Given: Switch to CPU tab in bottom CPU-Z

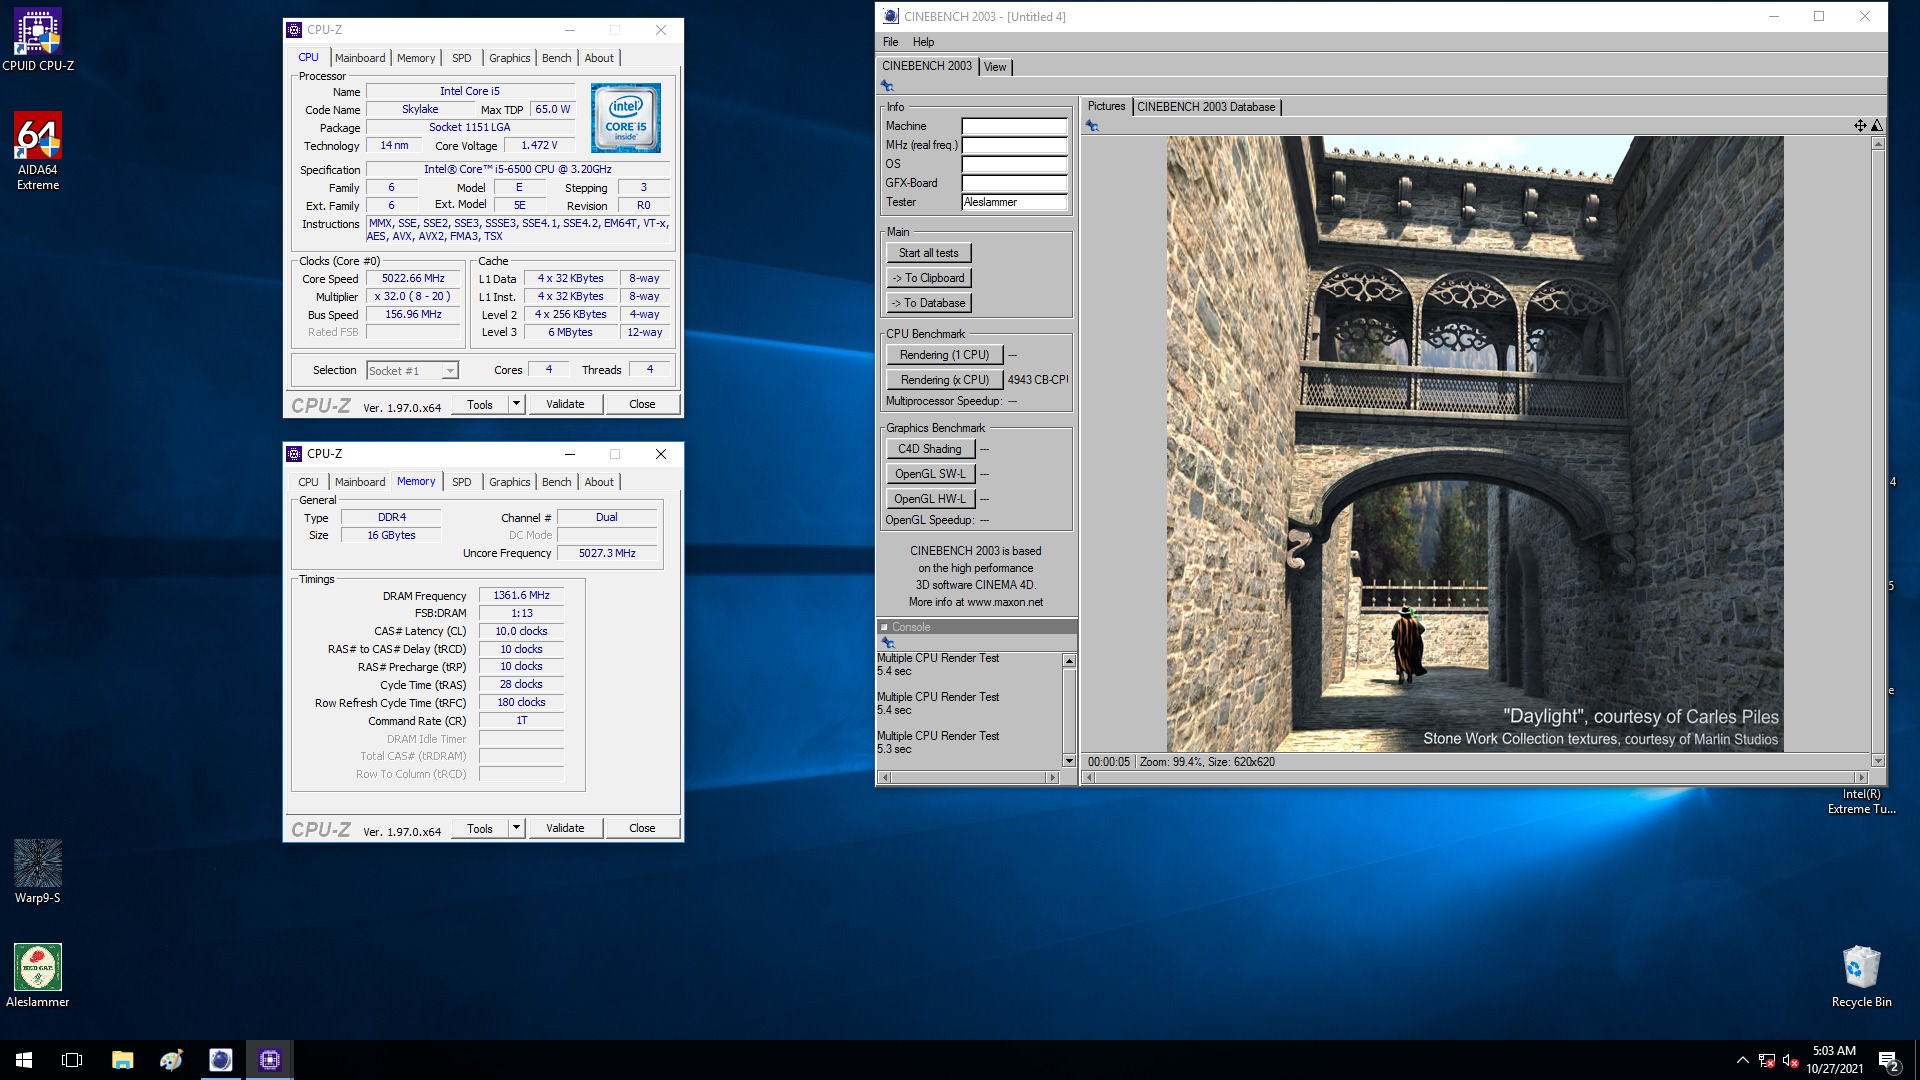Looking at the screenshot, I should pyautogui.click(x=308, y=482).
